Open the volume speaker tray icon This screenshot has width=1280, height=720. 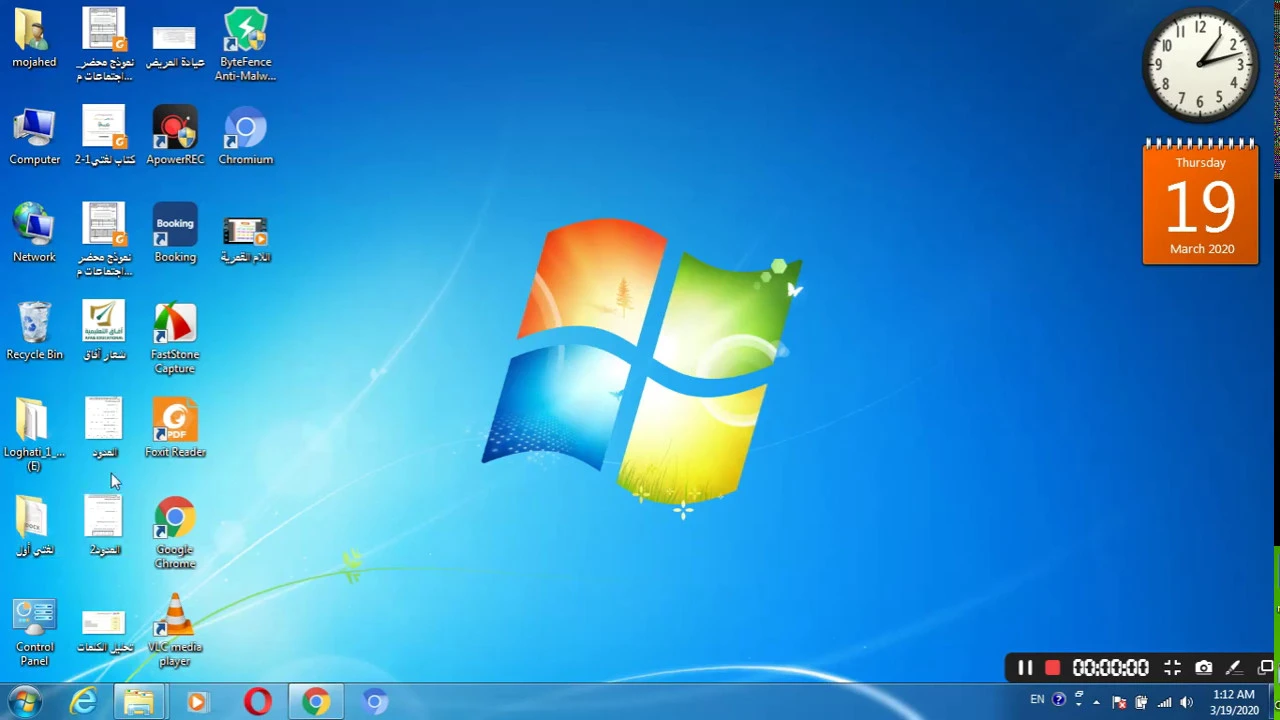coord(1187,702)
